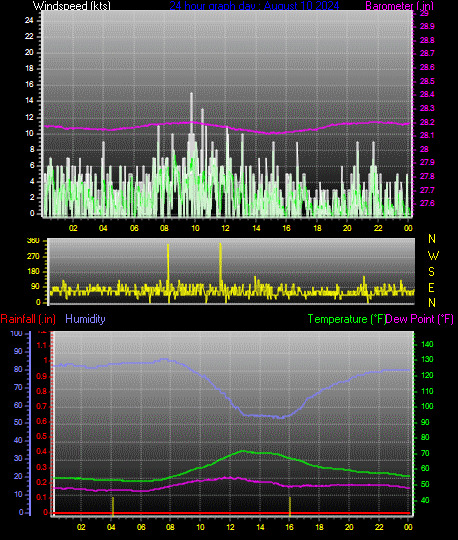
Task: Click the yellow rainfall marker at hour 04
Action: pos(113,506)
